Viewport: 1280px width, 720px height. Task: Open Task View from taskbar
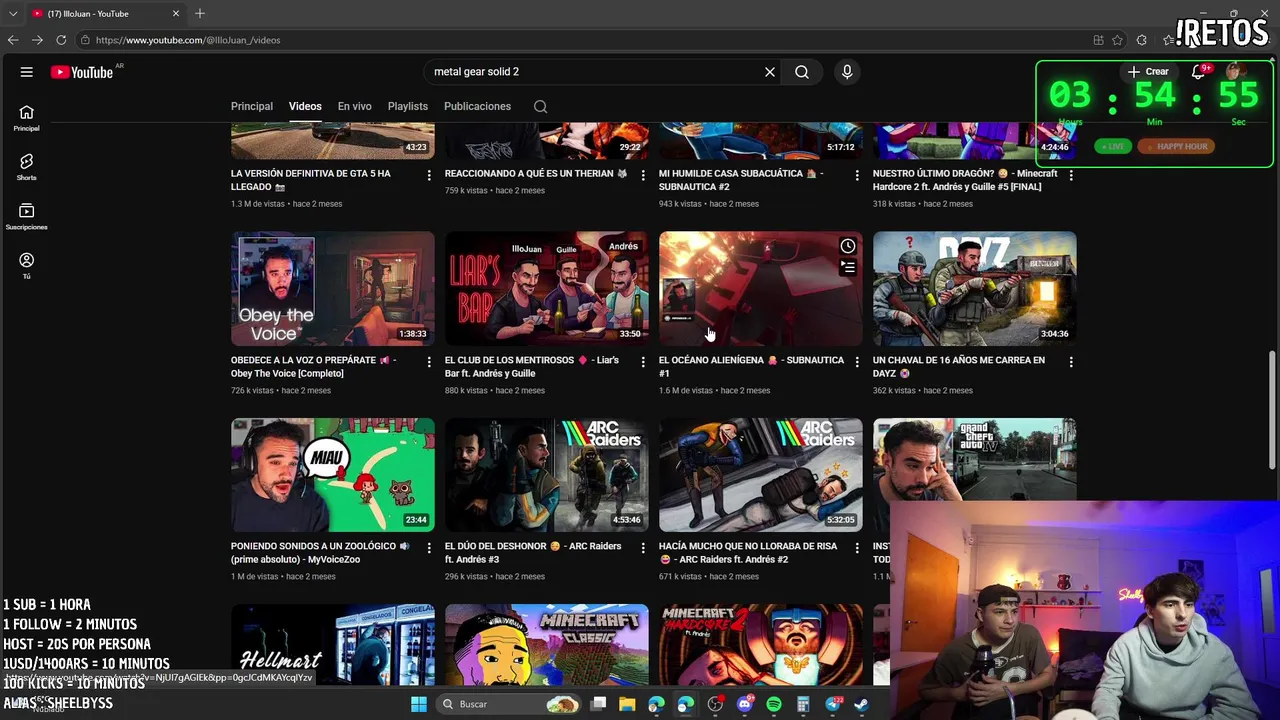[598, 704]
